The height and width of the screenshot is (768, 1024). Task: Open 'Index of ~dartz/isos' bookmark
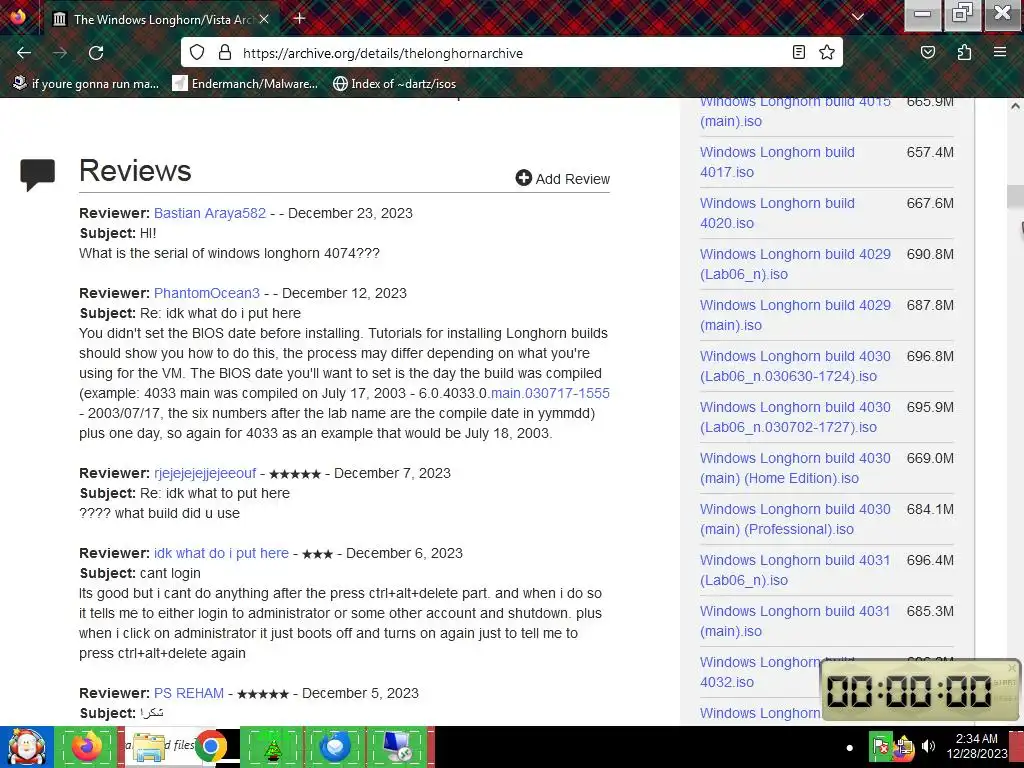point(394,84)
